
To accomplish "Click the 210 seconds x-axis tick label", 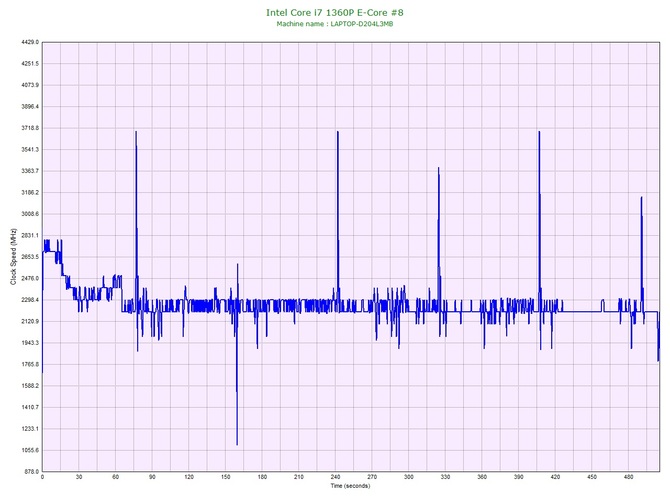I will pos(299,477).
